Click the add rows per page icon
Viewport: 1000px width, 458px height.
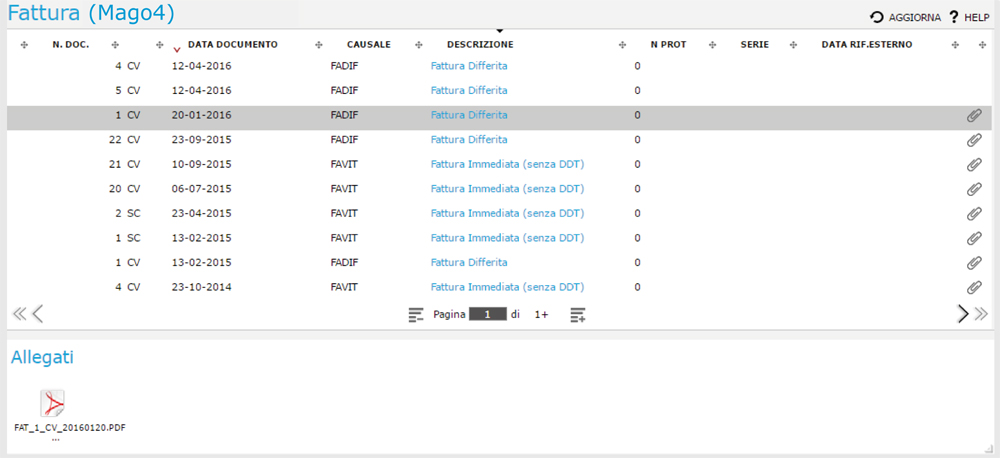click(x=578, y=315)
